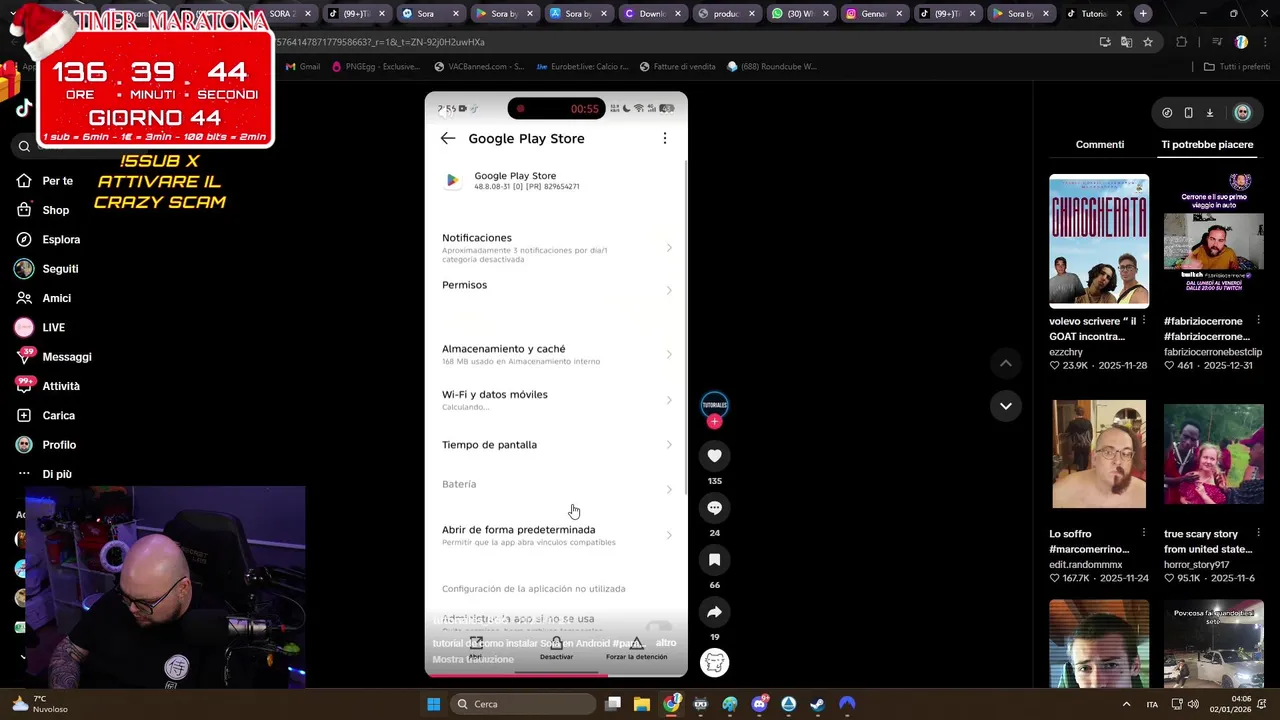The width and height of the screenshot is (1280, 720).
Task: Follow creator via the red plus badge
Action: [x=714, y=422]
